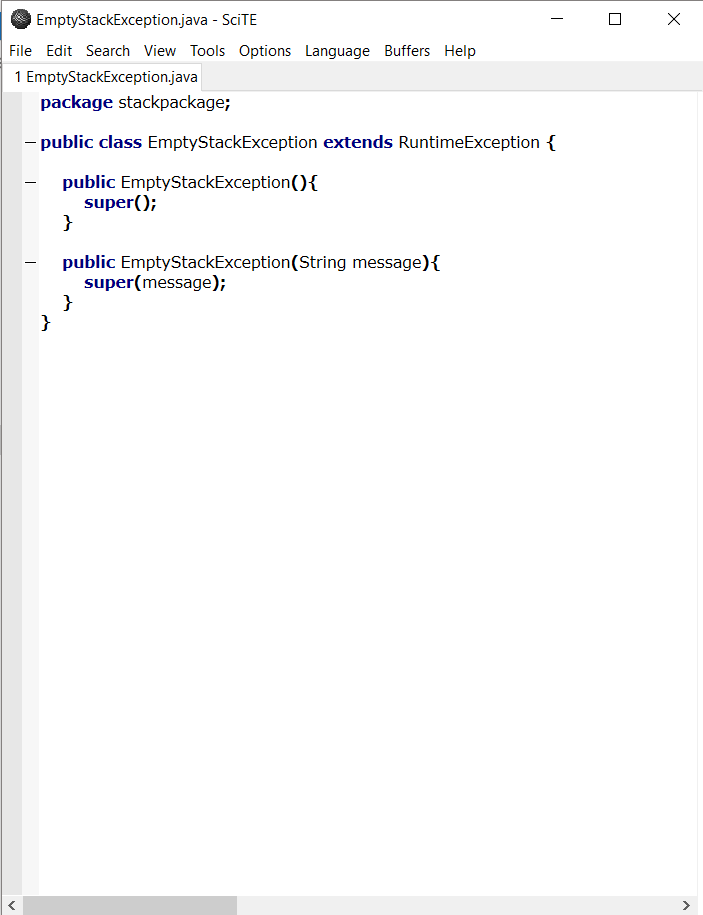Open the Search menu

[x=108, y=51]
